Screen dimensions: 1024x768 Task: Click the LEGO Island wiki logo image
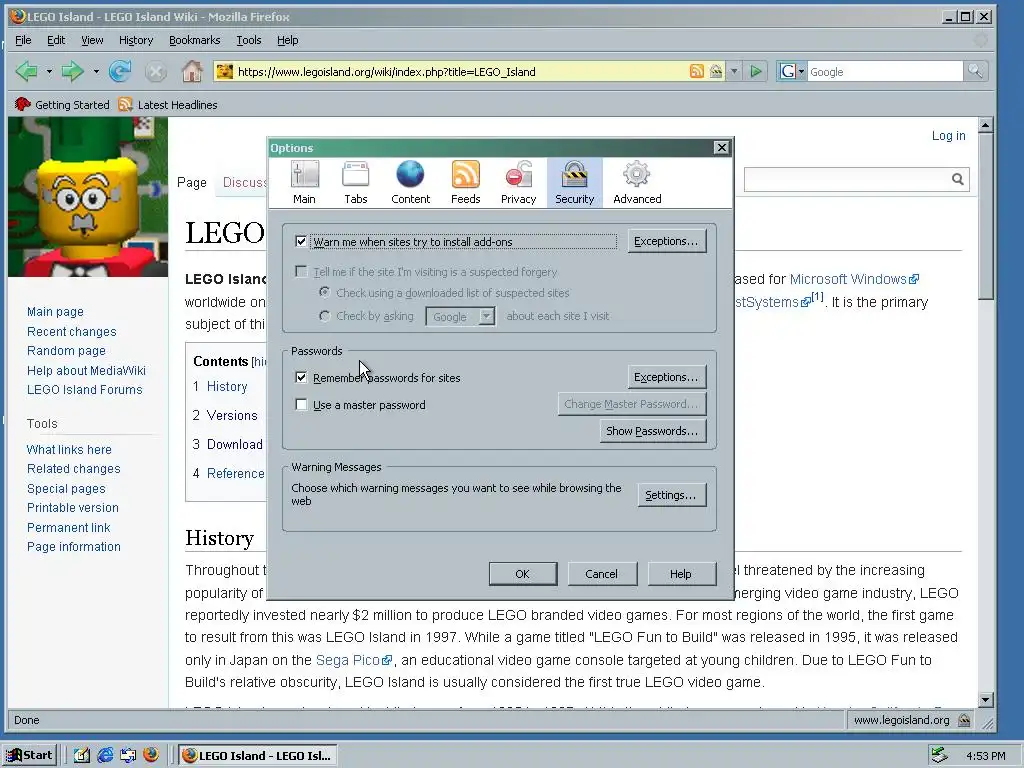pos(88,197)
